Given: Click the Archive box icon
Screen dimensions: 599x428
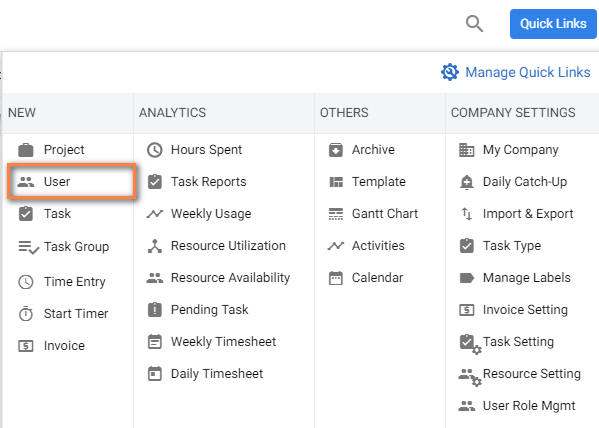Looking at the screenshot, I should pyautogui.click(x=336, y=150).
